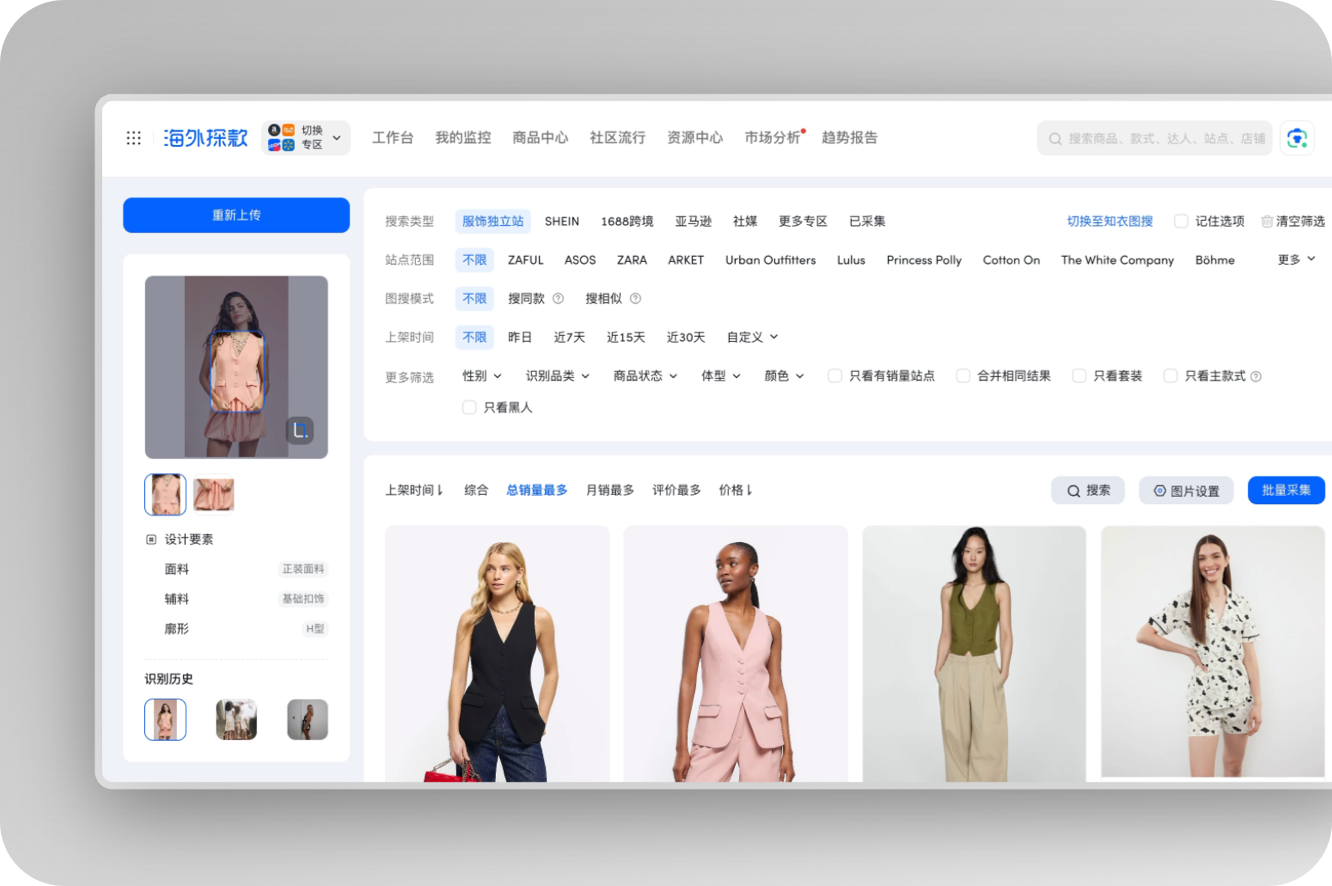Expand the 性别 filter dropdown

point(482,376)
